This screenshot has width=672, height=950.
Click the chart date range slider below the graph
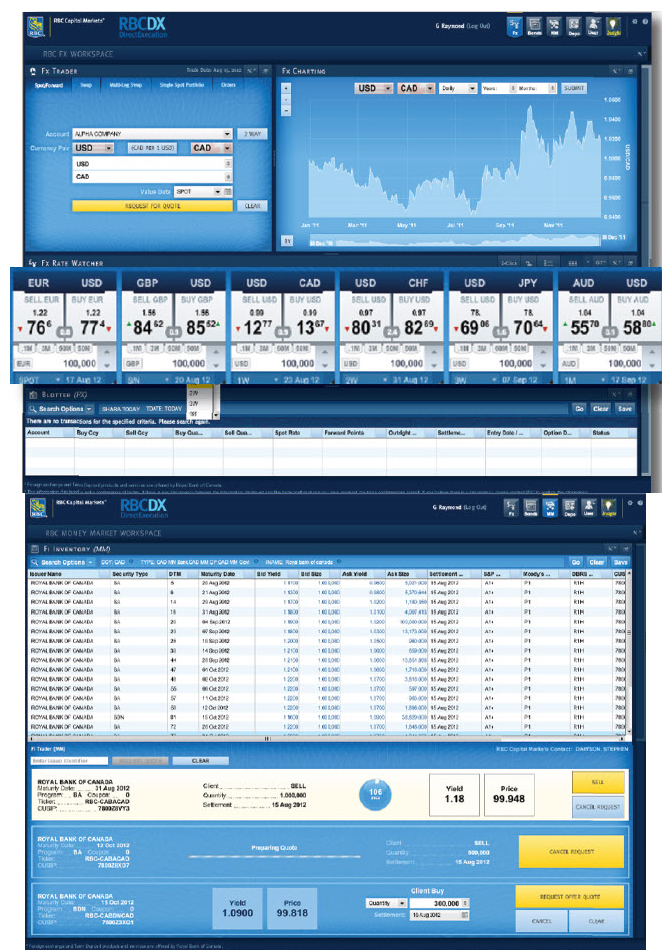(454, 242)
